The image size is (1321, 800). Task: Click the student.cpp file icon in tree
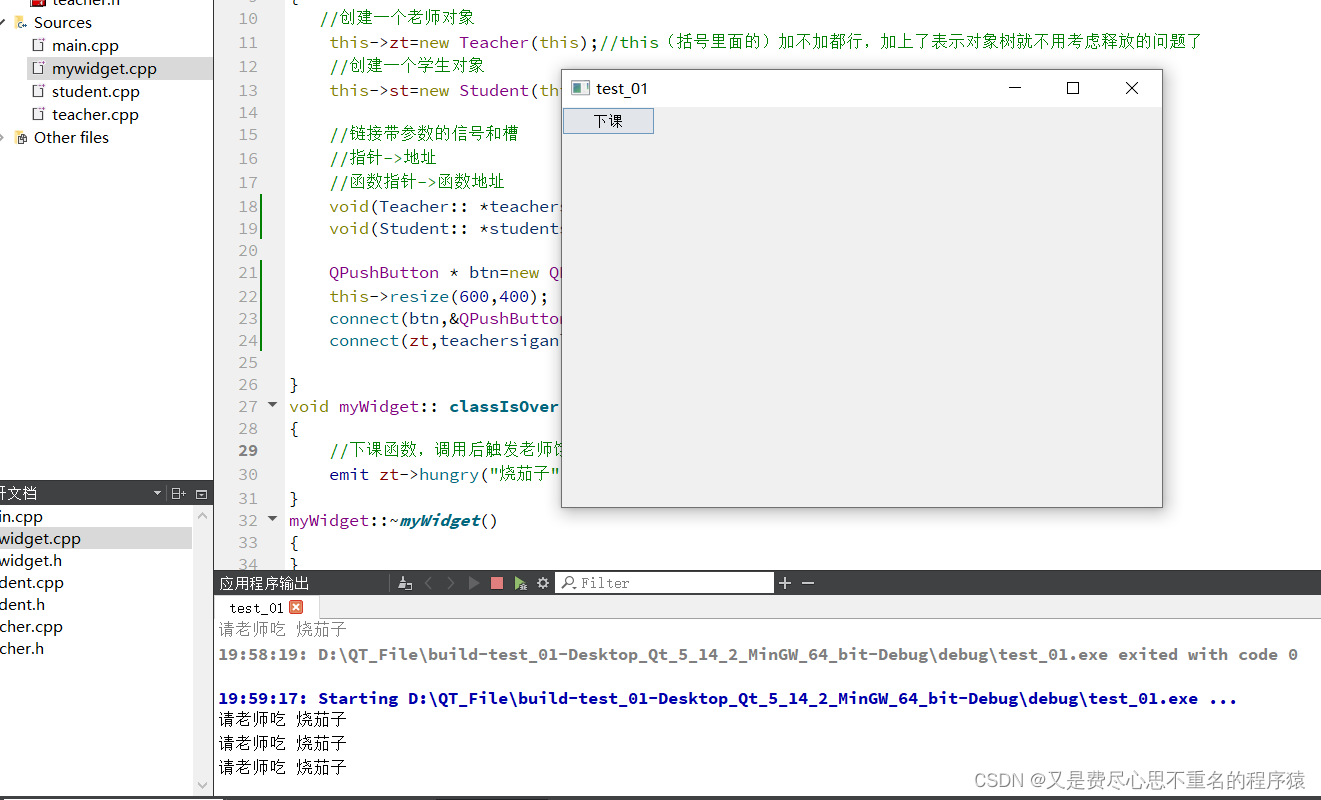point(39,91)
